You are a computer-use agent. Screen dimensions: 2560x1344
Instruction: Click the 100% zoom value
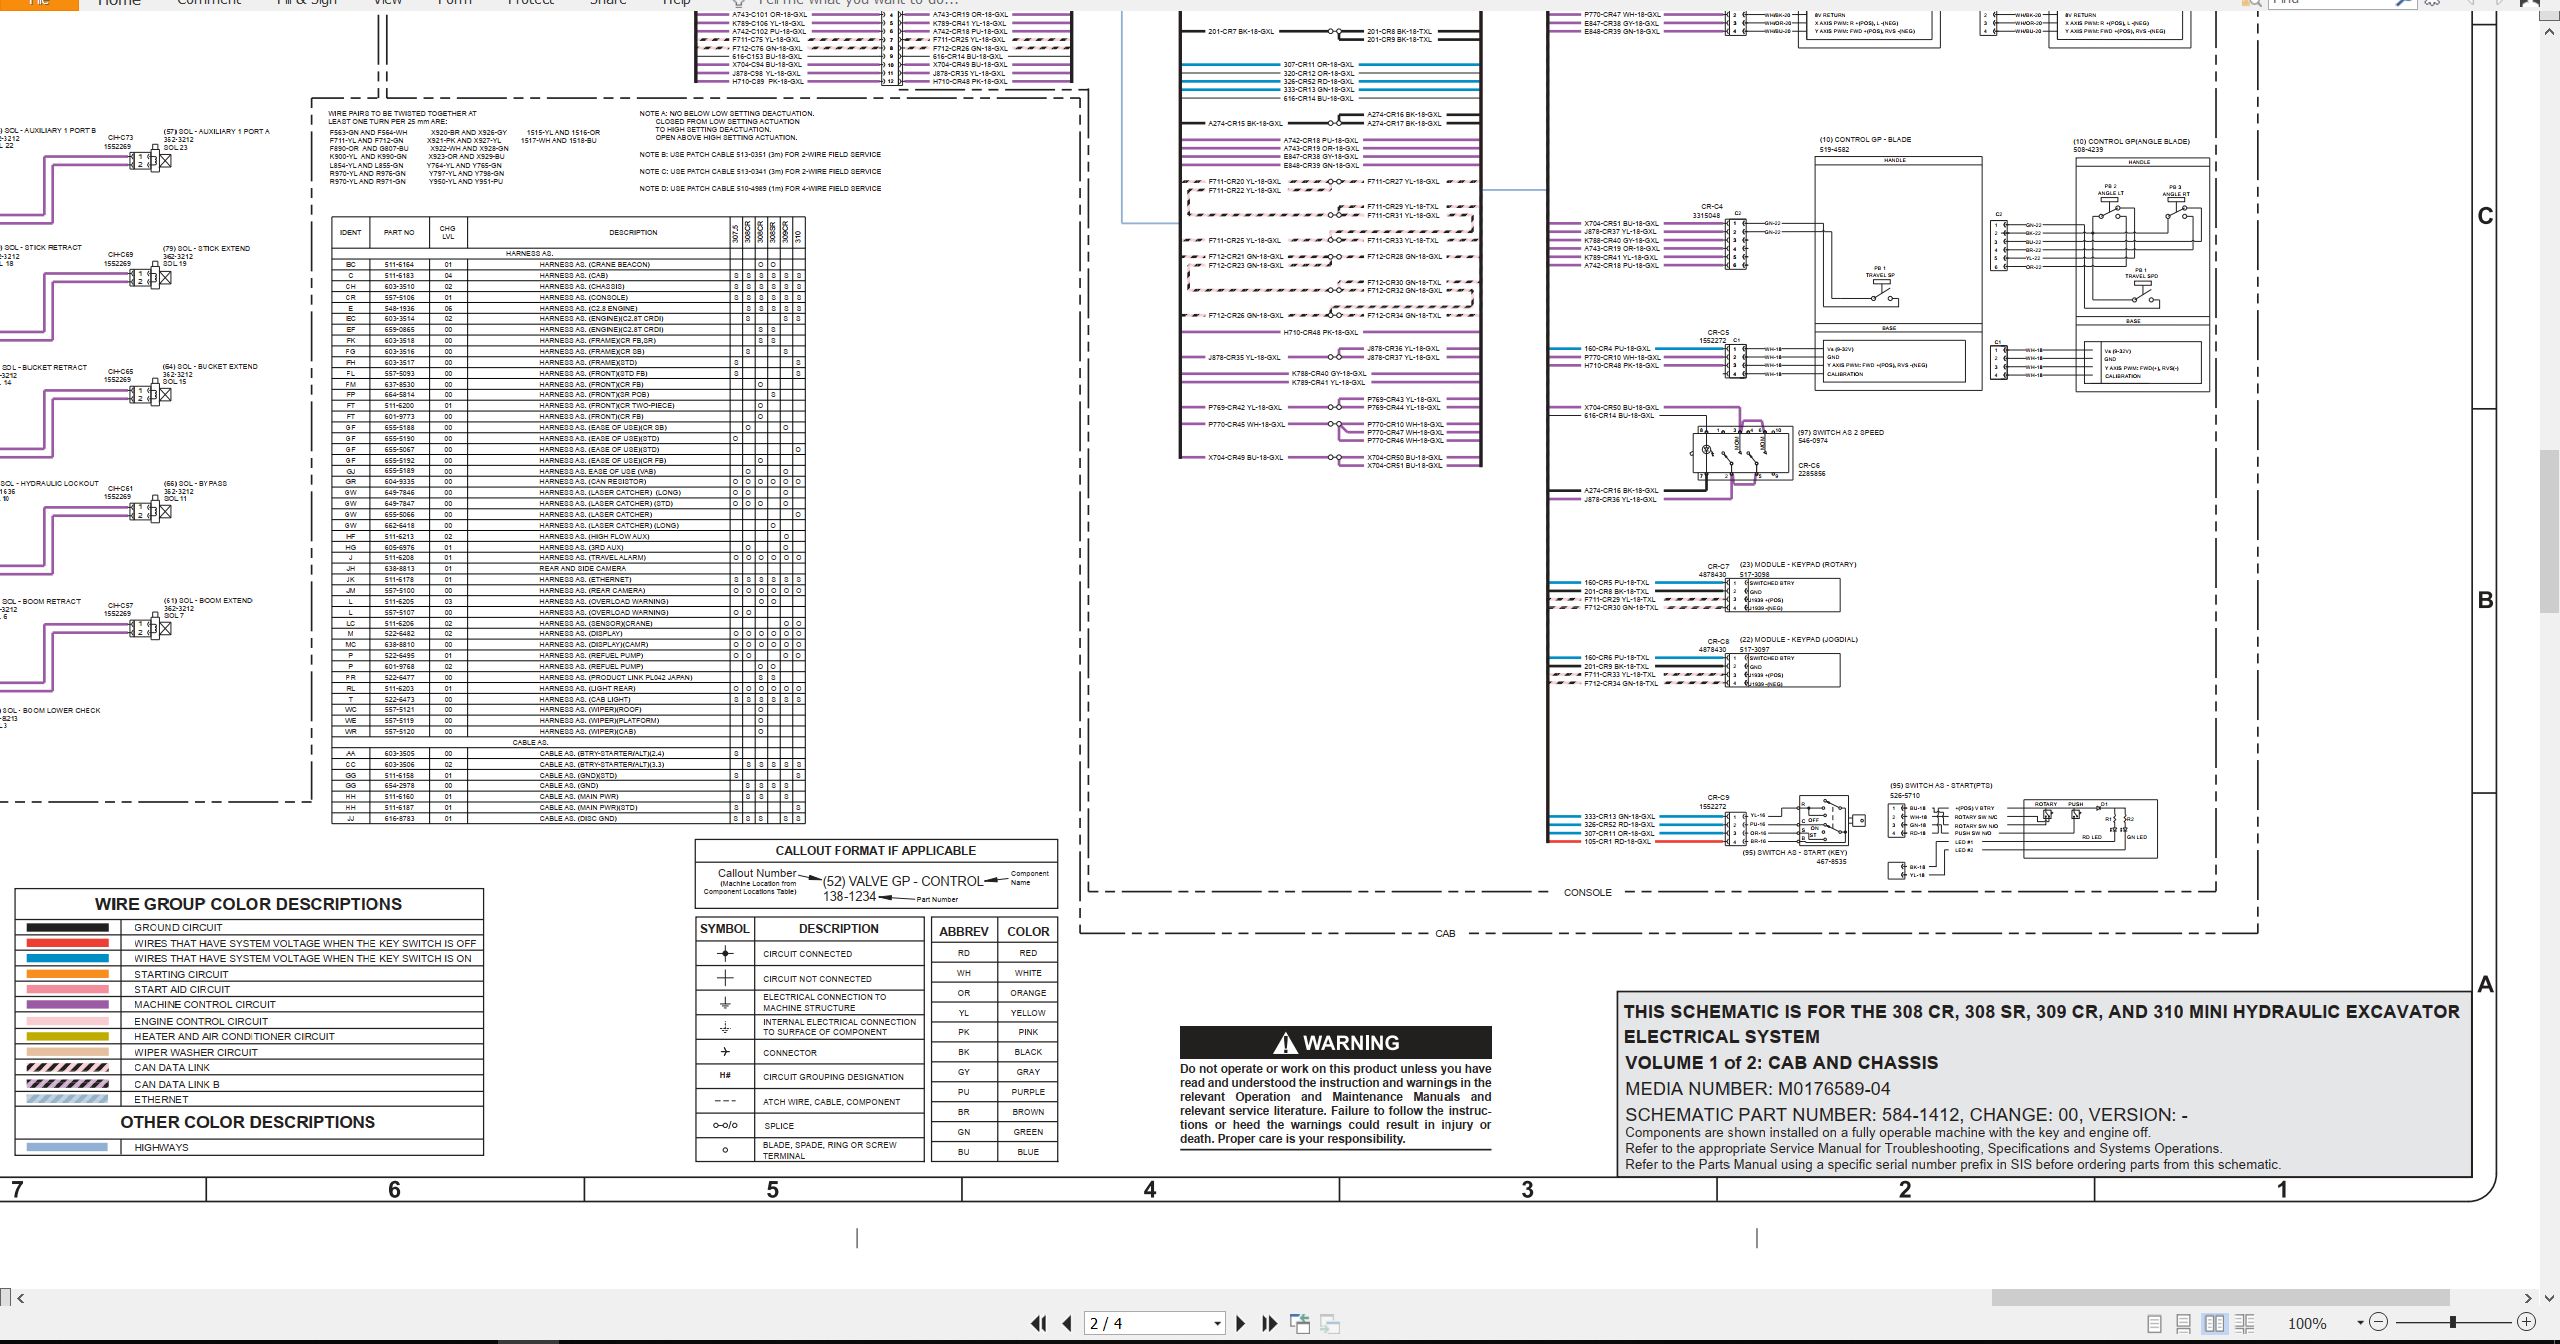[2307, 1323]
